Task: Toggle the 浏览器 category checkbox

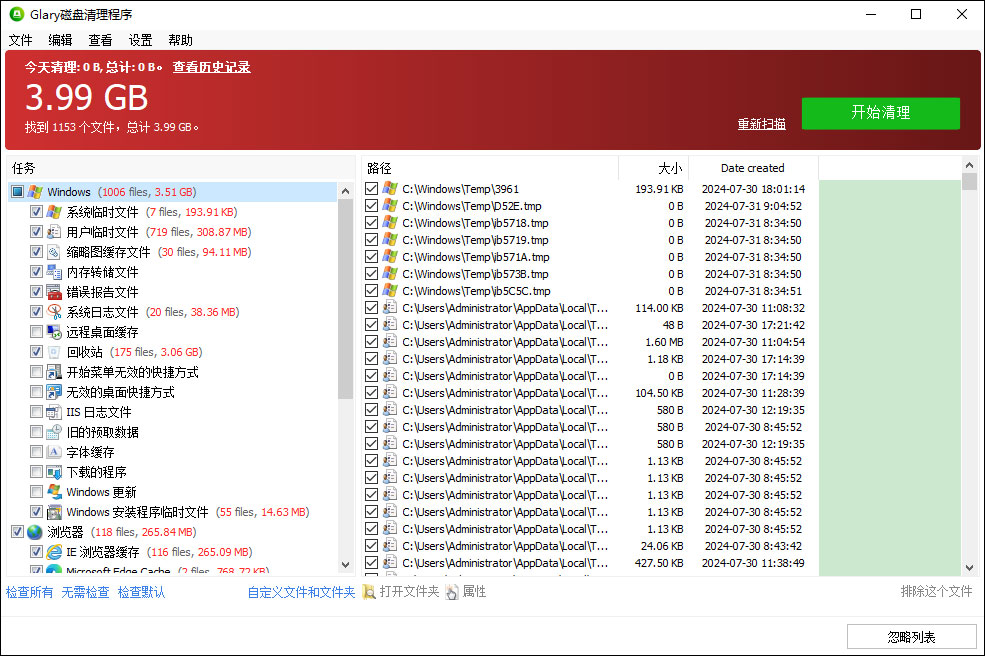Action: [18, 532]
